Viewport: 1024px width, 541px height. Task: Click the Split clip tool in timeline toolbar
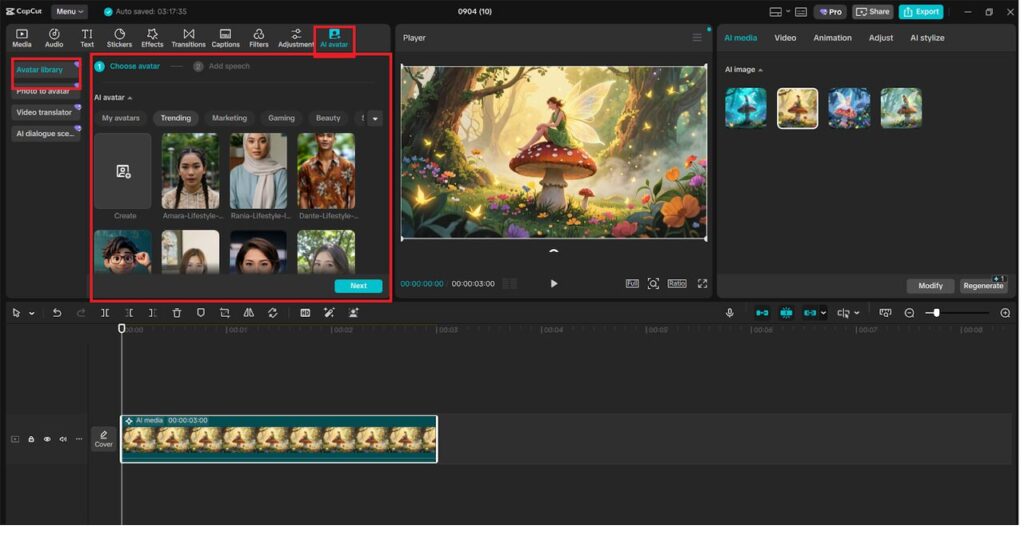(105, 313)
